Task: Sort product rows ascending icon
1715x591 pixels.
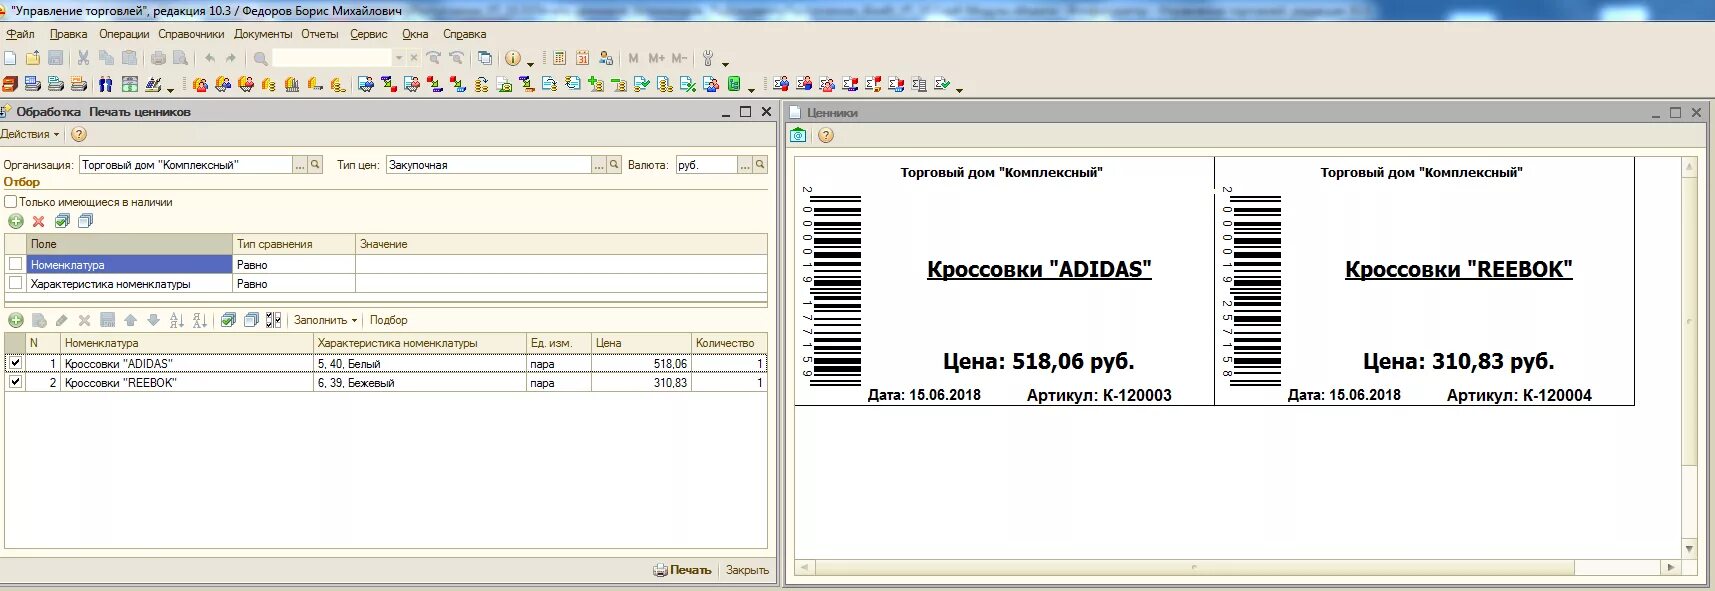Action: [x=177, y=320]
